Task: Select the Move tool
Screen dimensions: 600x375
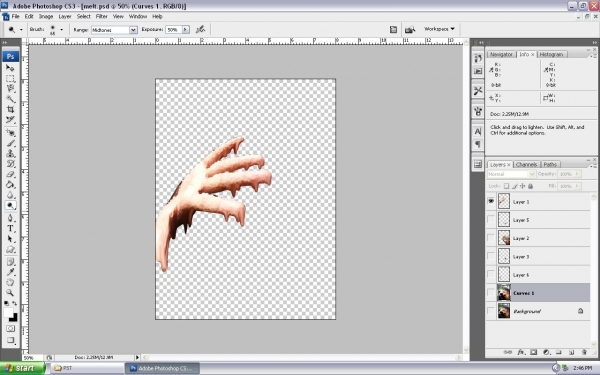Action: coord(10,68)
